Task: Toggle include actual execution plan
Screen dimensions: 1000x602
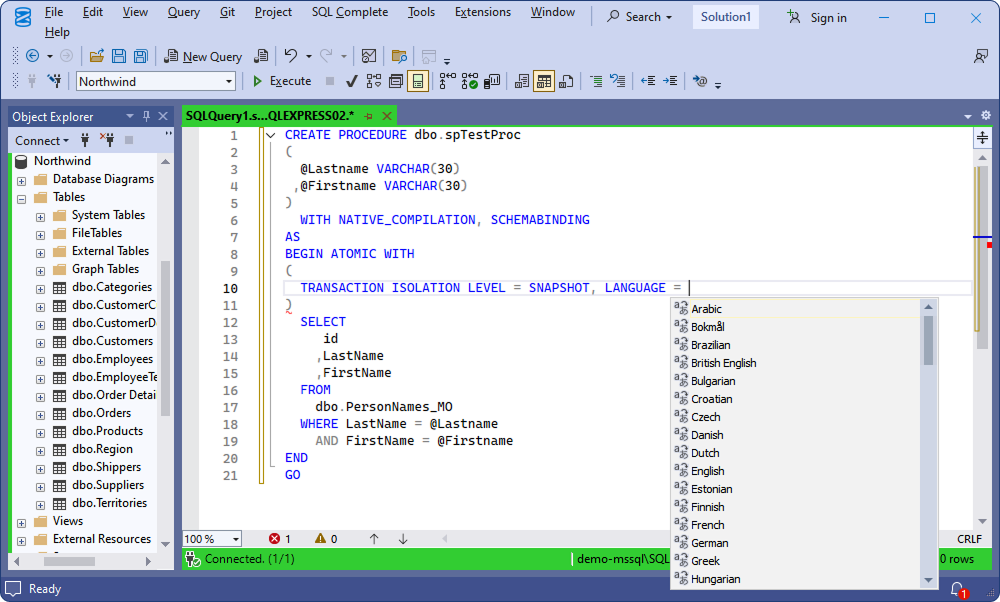Action: pyautogui.click(x=448, y=81)
